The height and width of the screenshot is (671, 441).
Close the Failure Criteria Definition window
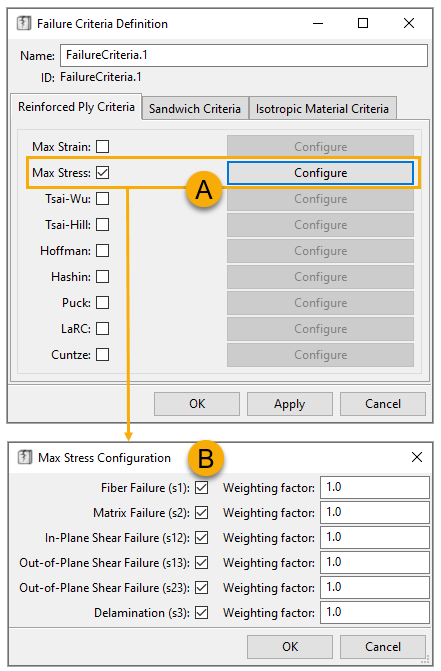click(x=409, y=23)
